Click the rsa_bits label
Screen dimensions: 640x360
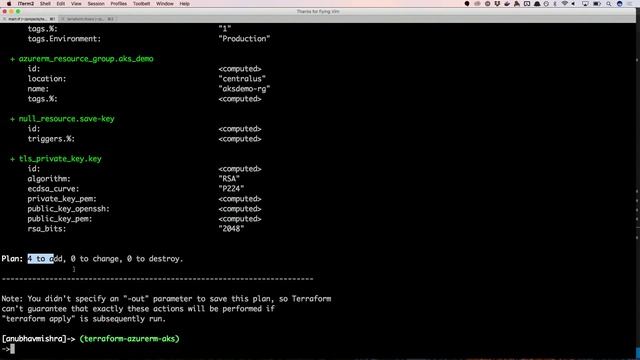click(x=47, y=229)
